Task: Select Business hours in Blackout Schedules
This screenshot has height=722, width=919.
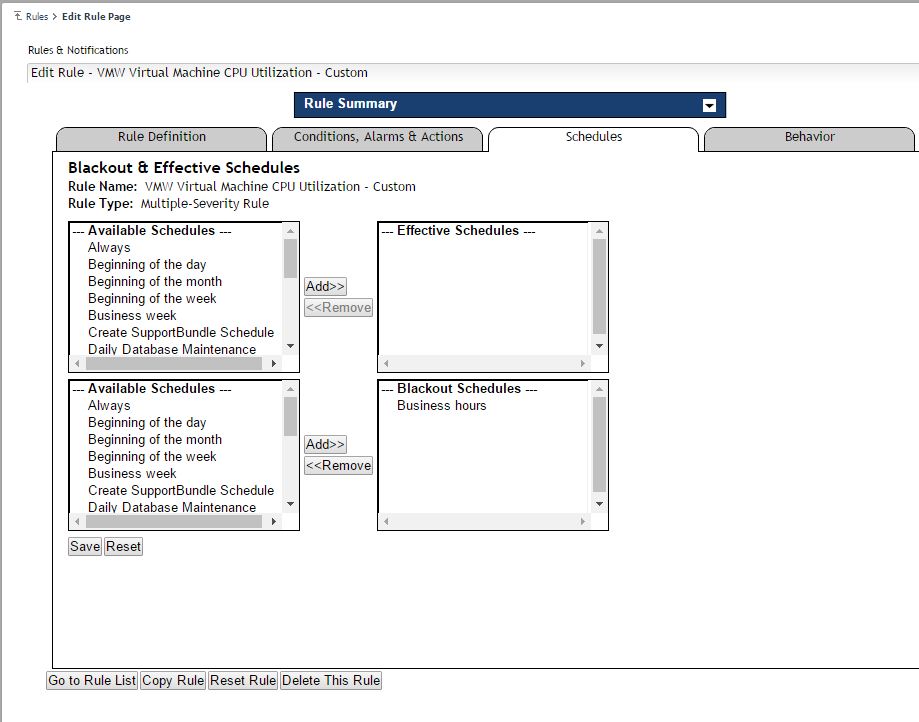Action: (441, 406)
